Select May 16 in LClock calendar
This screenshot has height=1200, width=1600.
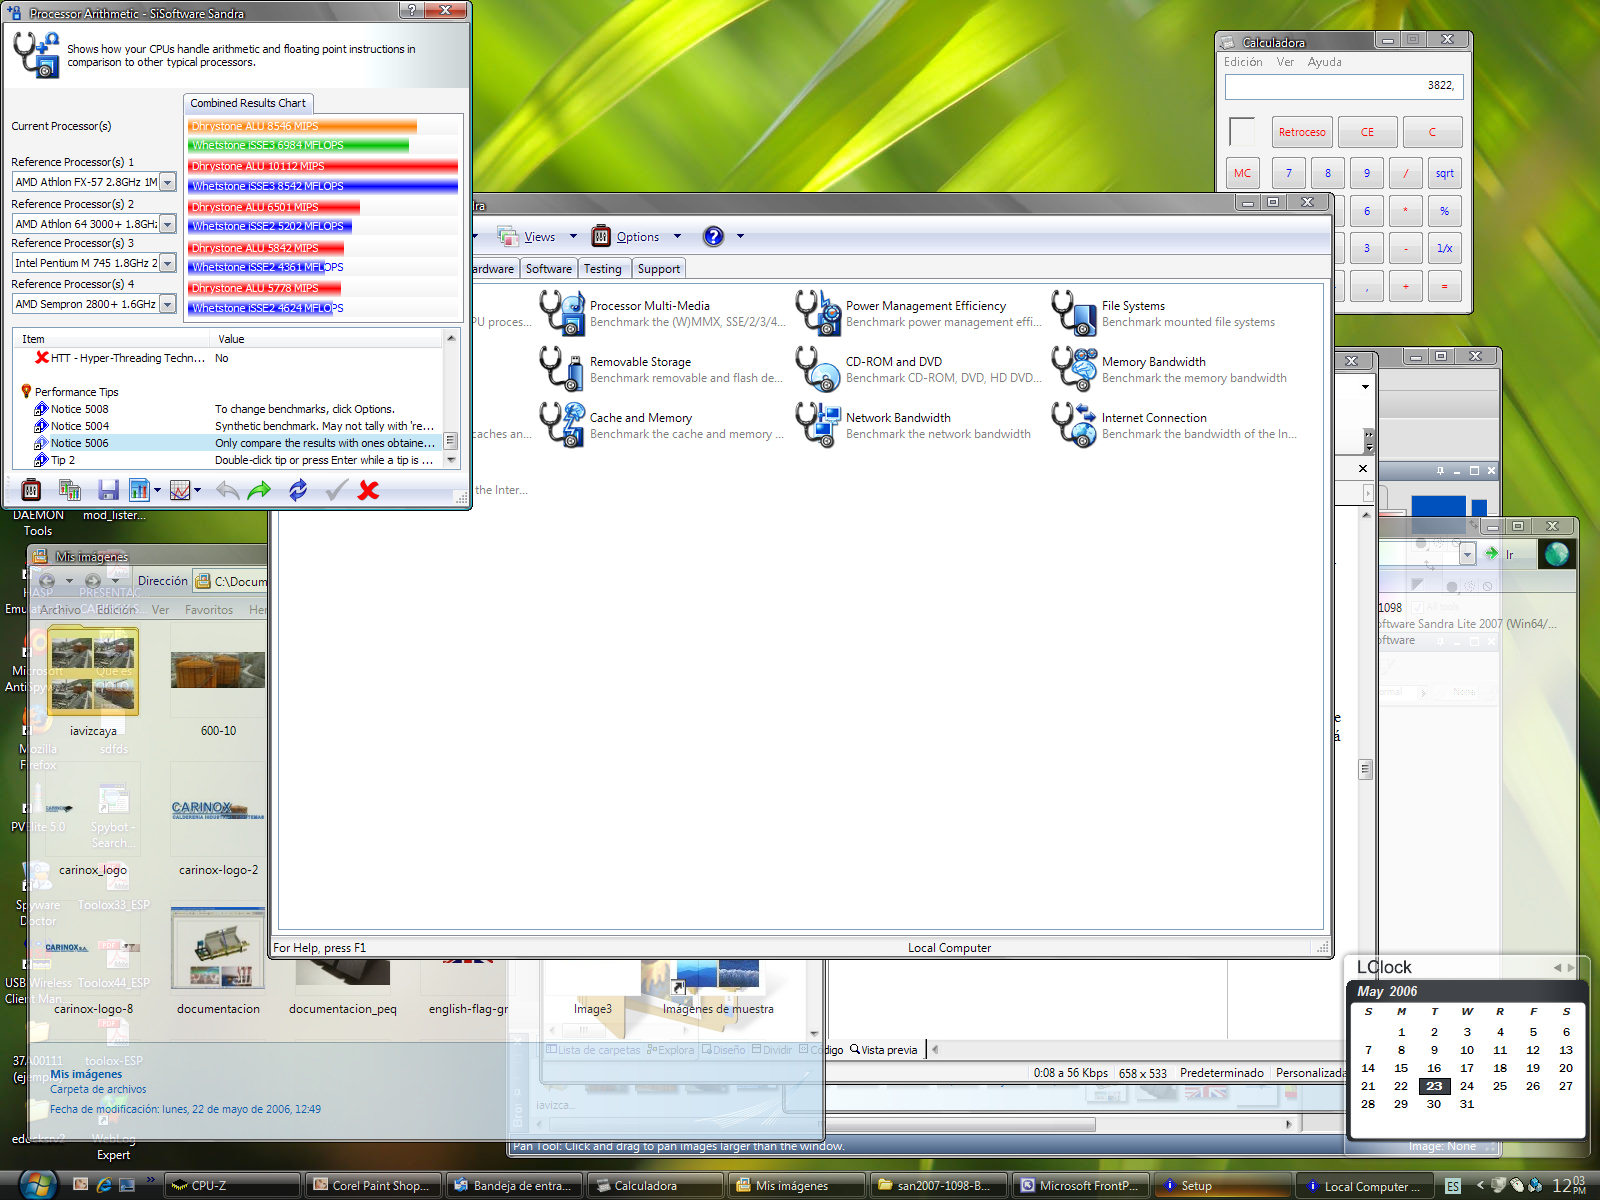click(1433, 1068)
